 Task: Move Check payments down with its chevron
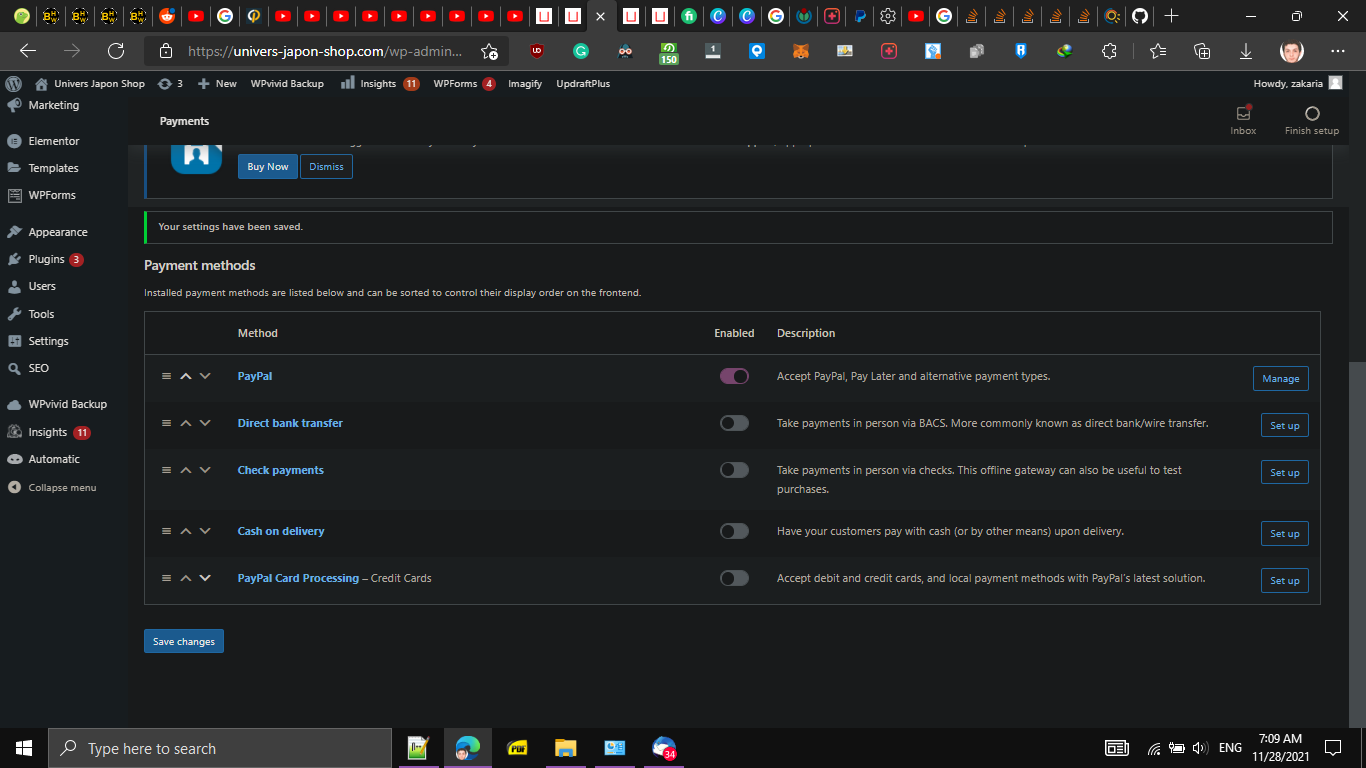point(205,470)
